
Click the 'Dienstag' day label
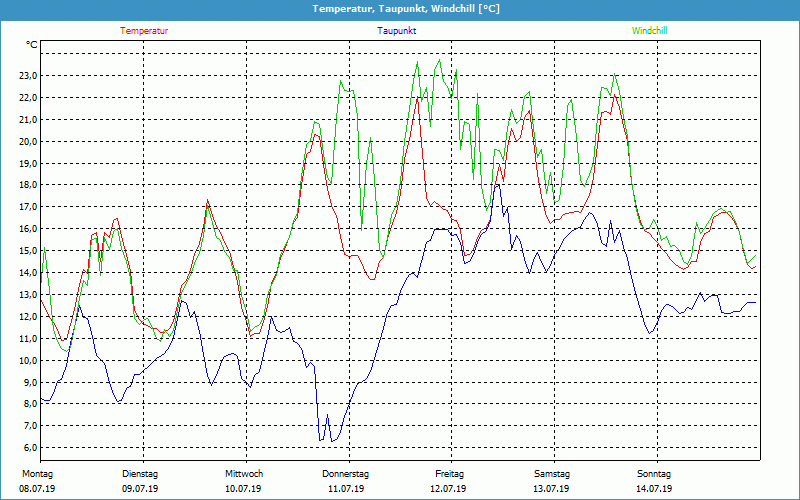[140, 474]
